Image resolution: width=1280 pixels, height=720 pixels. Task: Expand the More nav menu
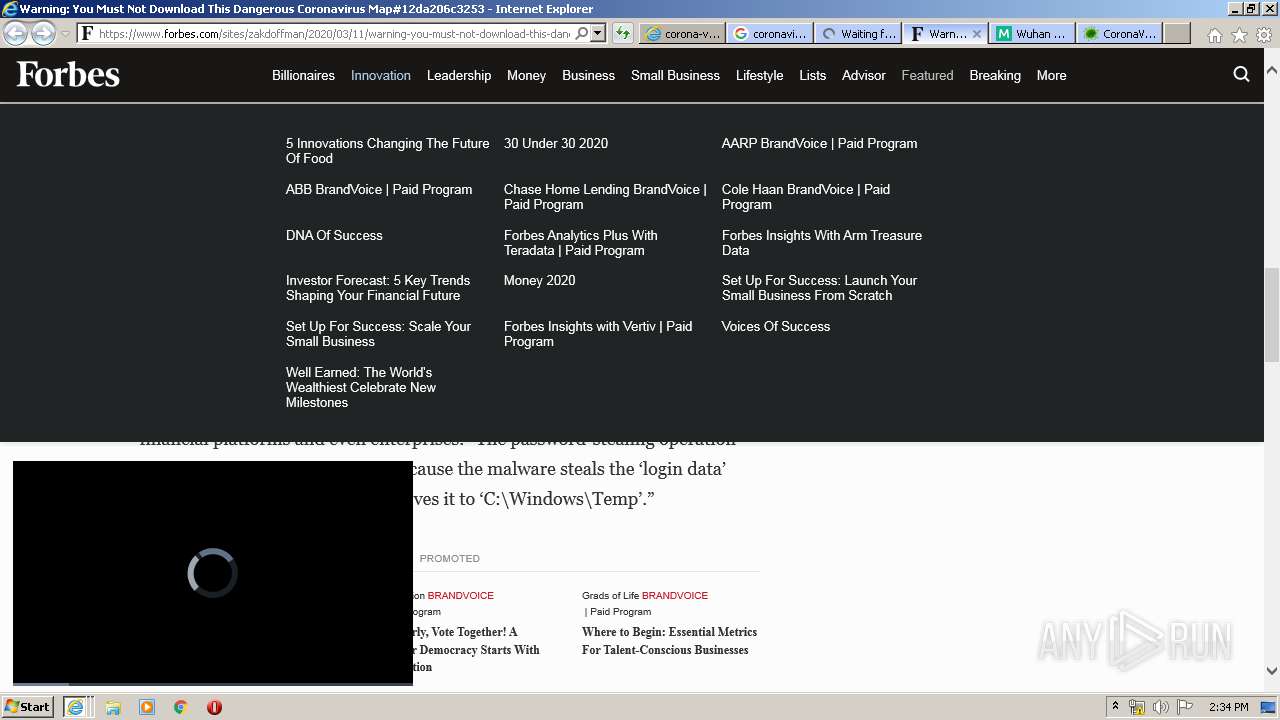point(1051,75)
